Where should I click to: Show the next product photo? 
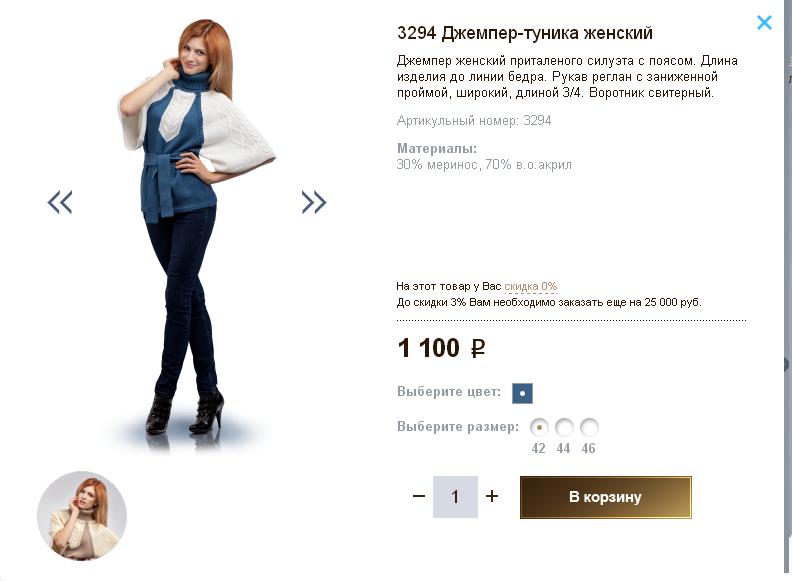(314, 202)
